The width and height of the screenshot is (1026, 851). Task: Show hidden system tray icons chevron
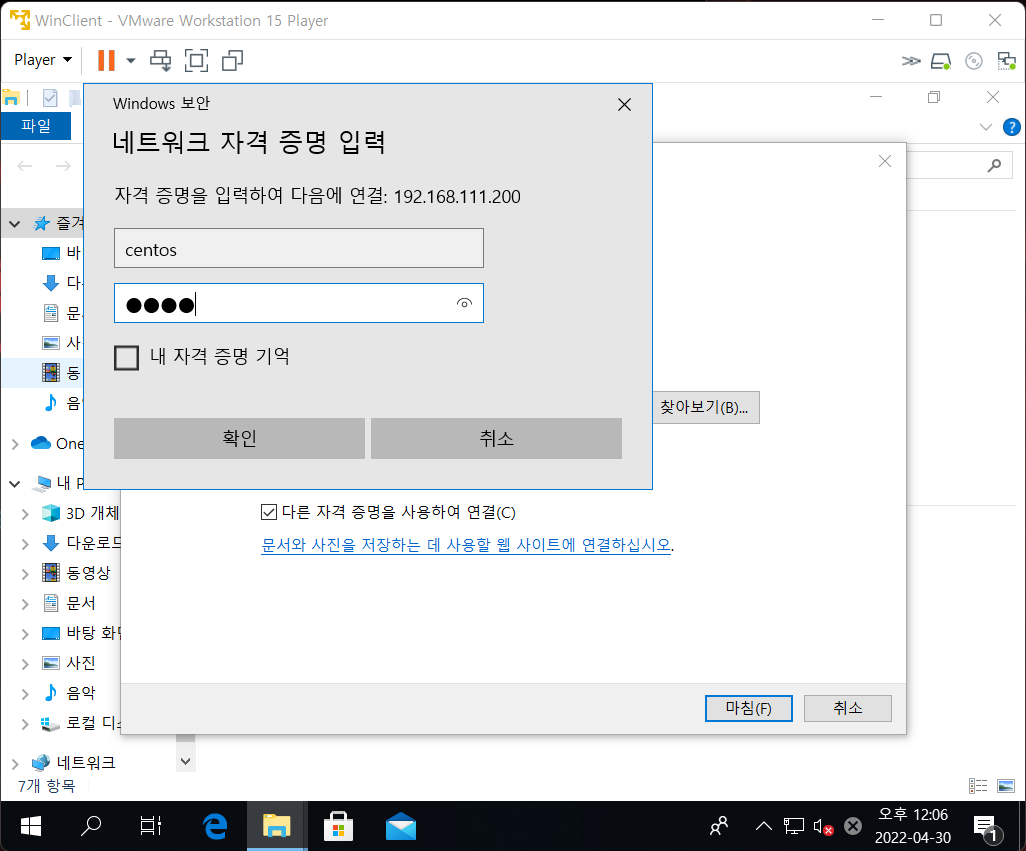(x=763, y=826)
